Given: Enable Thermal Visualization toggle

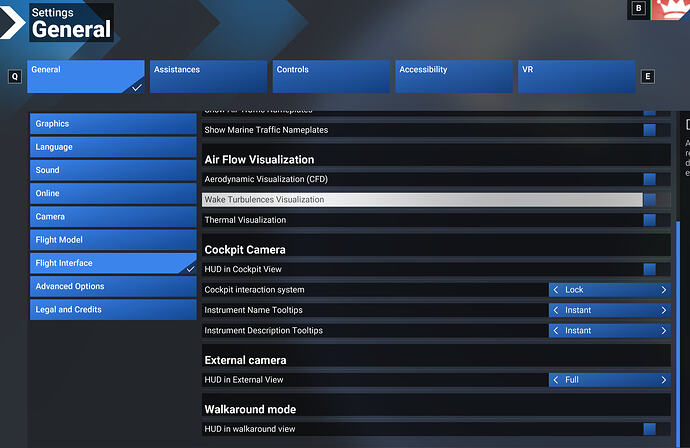Looking at the screenshot, I should tap(650, 220).
